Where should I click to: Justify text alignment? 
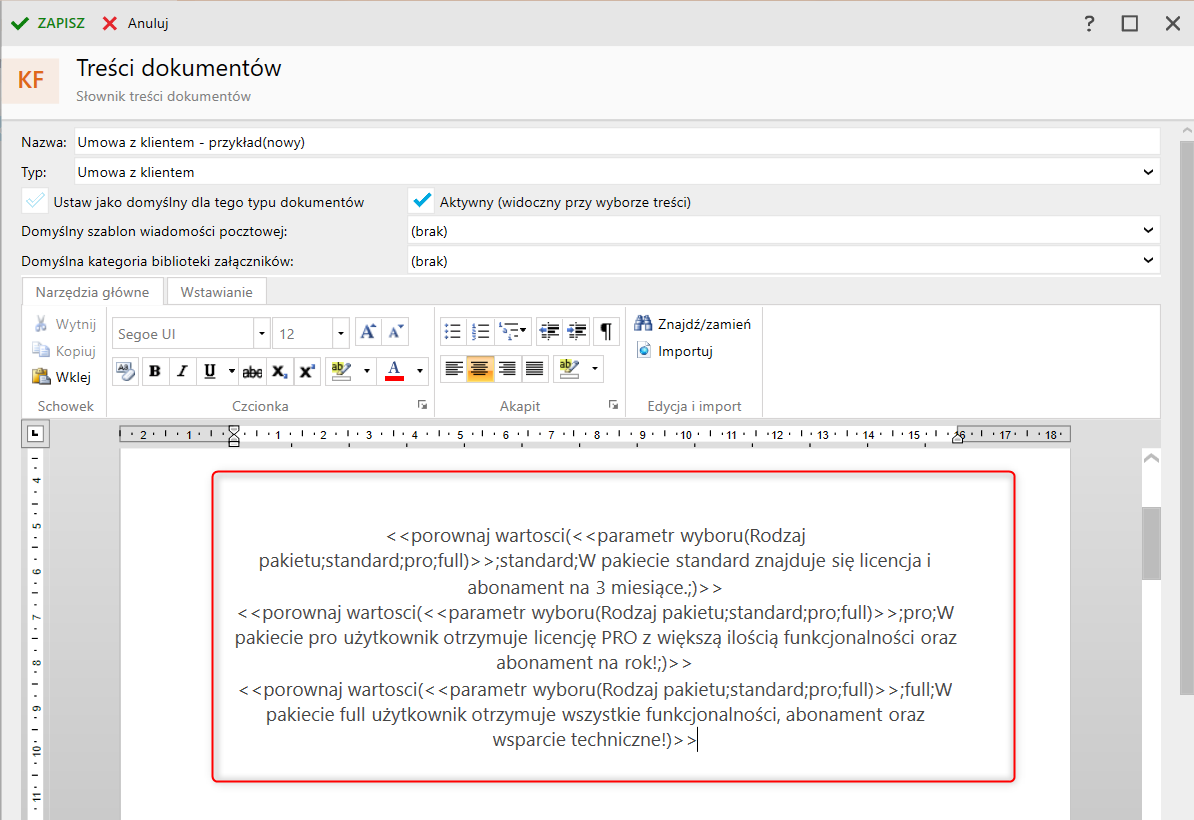pos(535,369)
